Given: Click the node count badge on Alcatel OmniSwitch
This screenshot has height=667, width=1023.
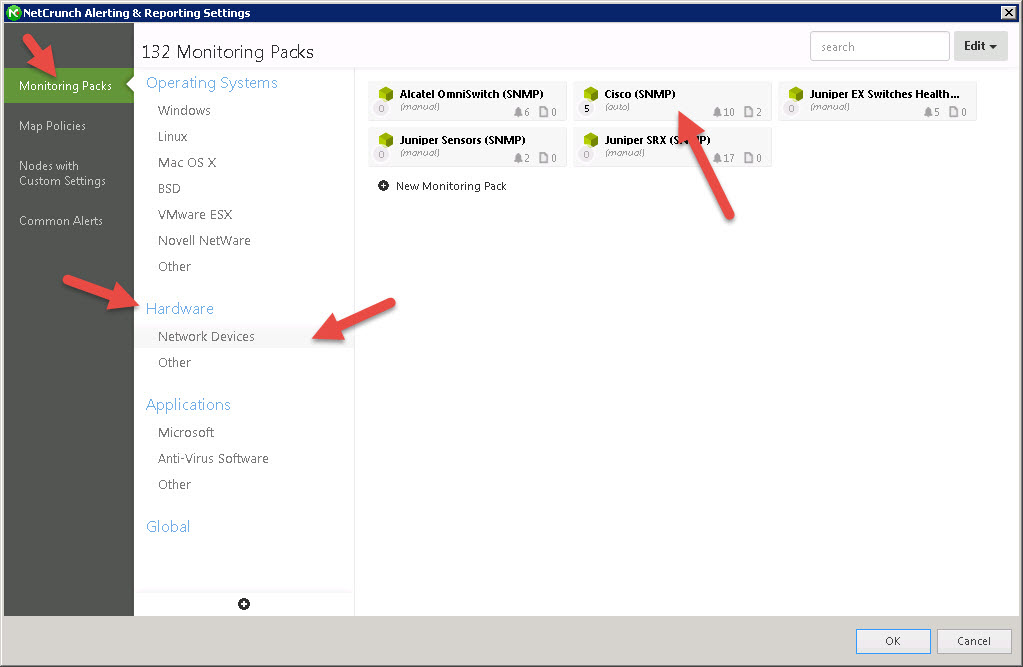Looking at the screenshot, I should pyautogui.click(x=382, y=108).
